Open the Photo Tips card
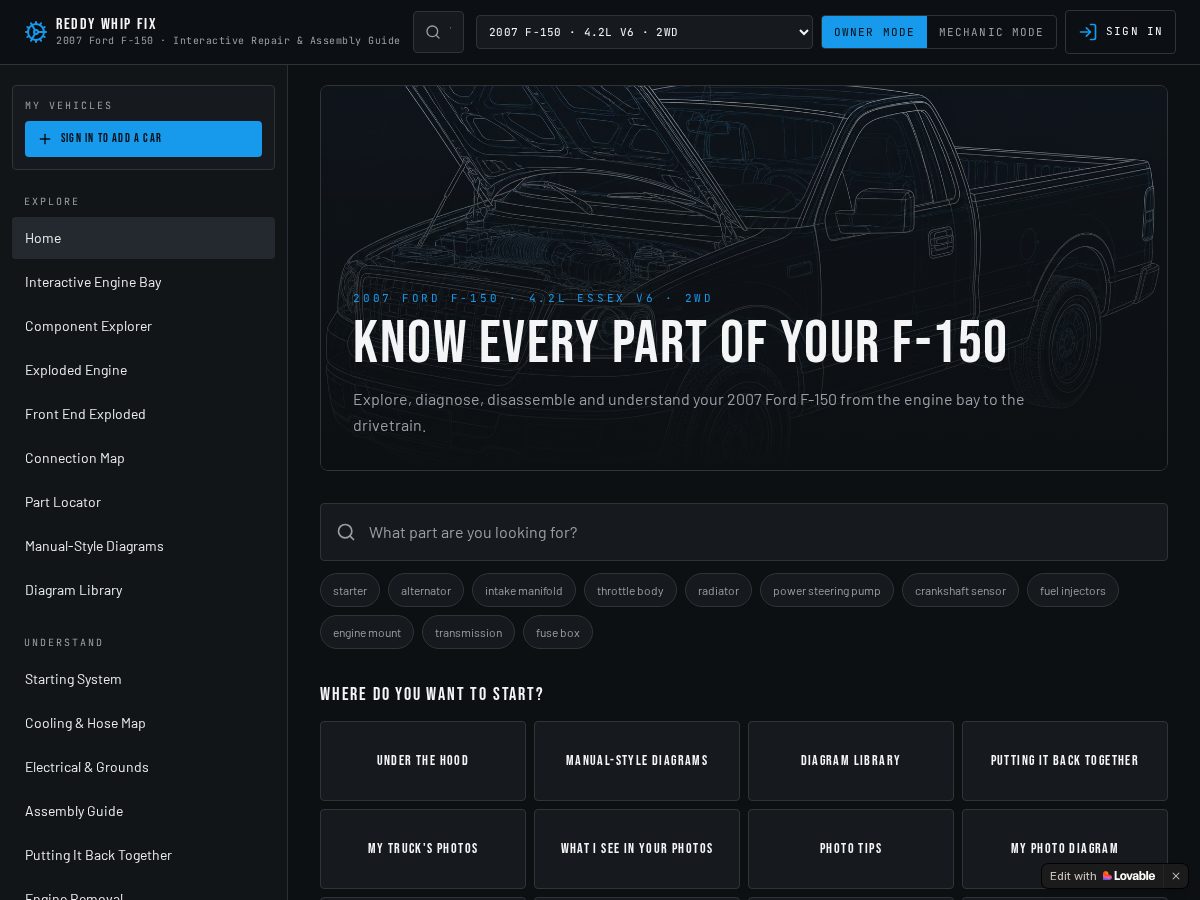This screenshot has height=900, width=1200. pos(851,849)
